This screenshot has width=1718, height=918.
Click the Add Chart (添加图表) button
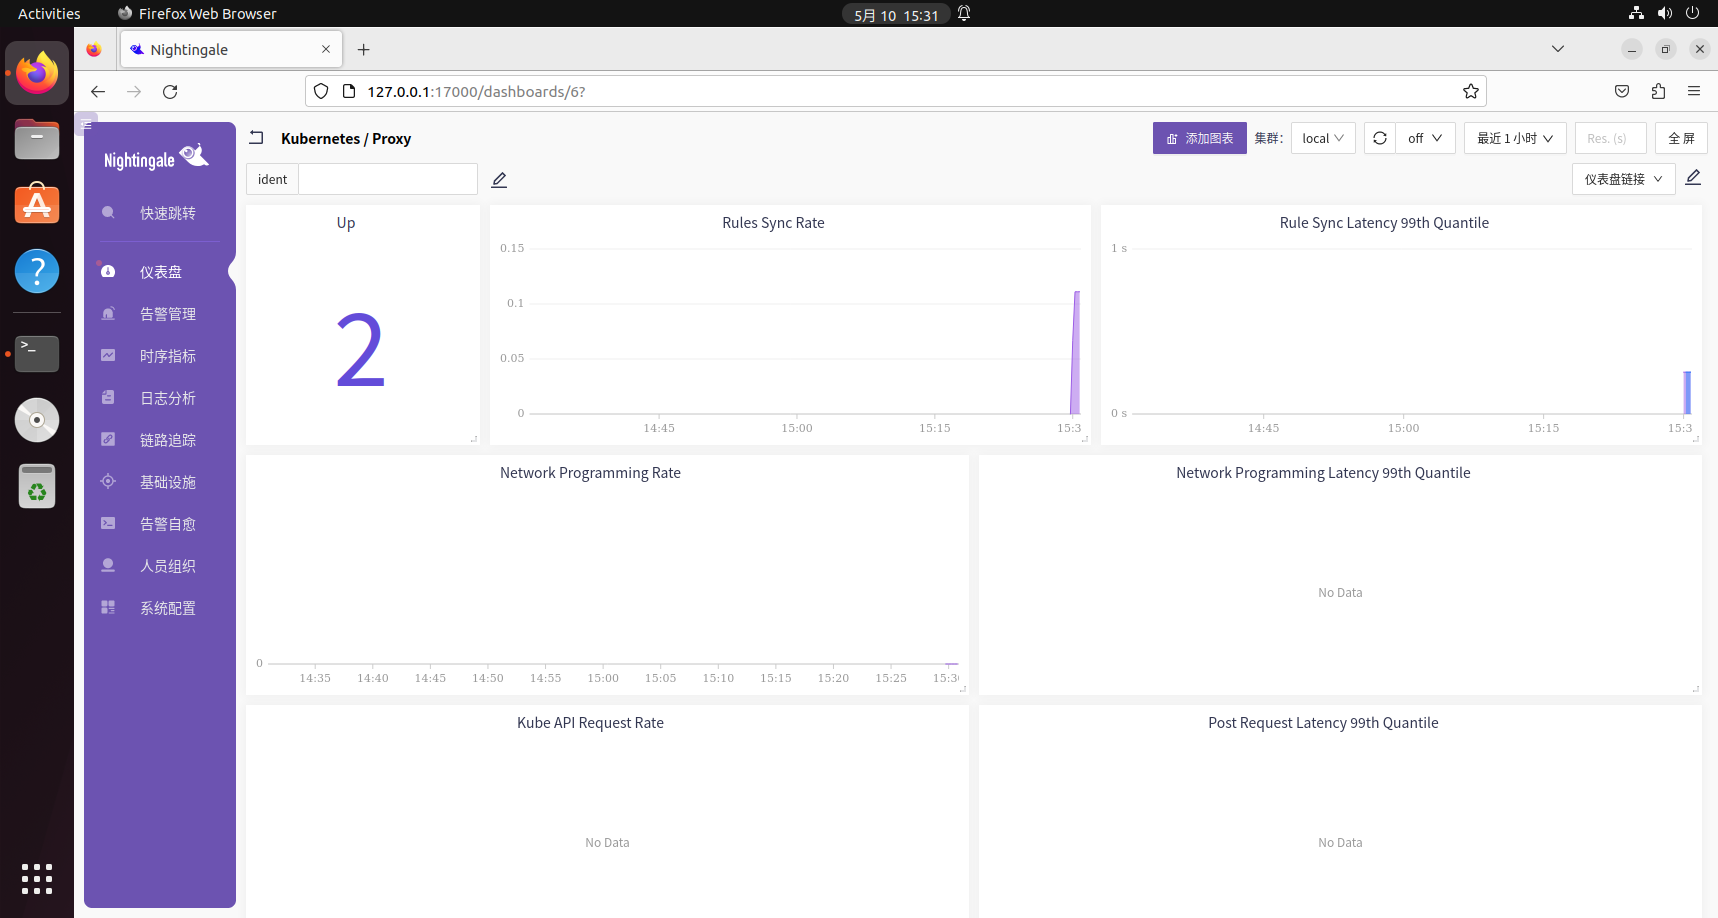pos(1199,138)
